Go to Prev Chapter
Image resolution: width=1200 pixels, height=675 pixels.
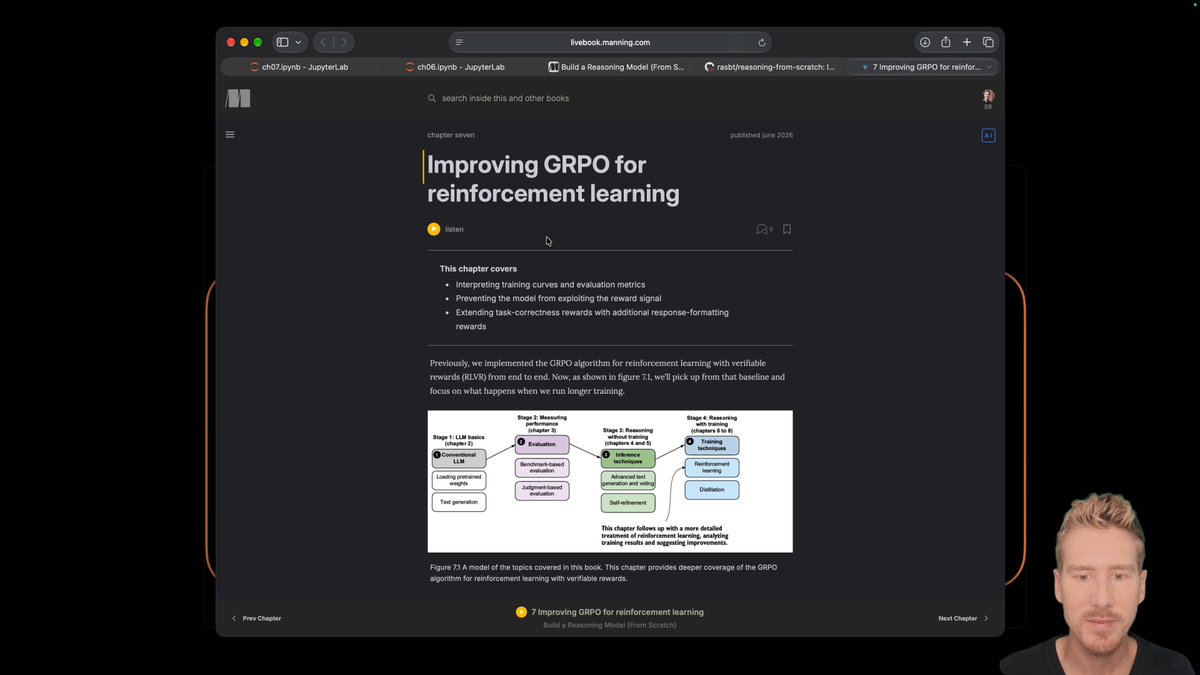point(256,618)
